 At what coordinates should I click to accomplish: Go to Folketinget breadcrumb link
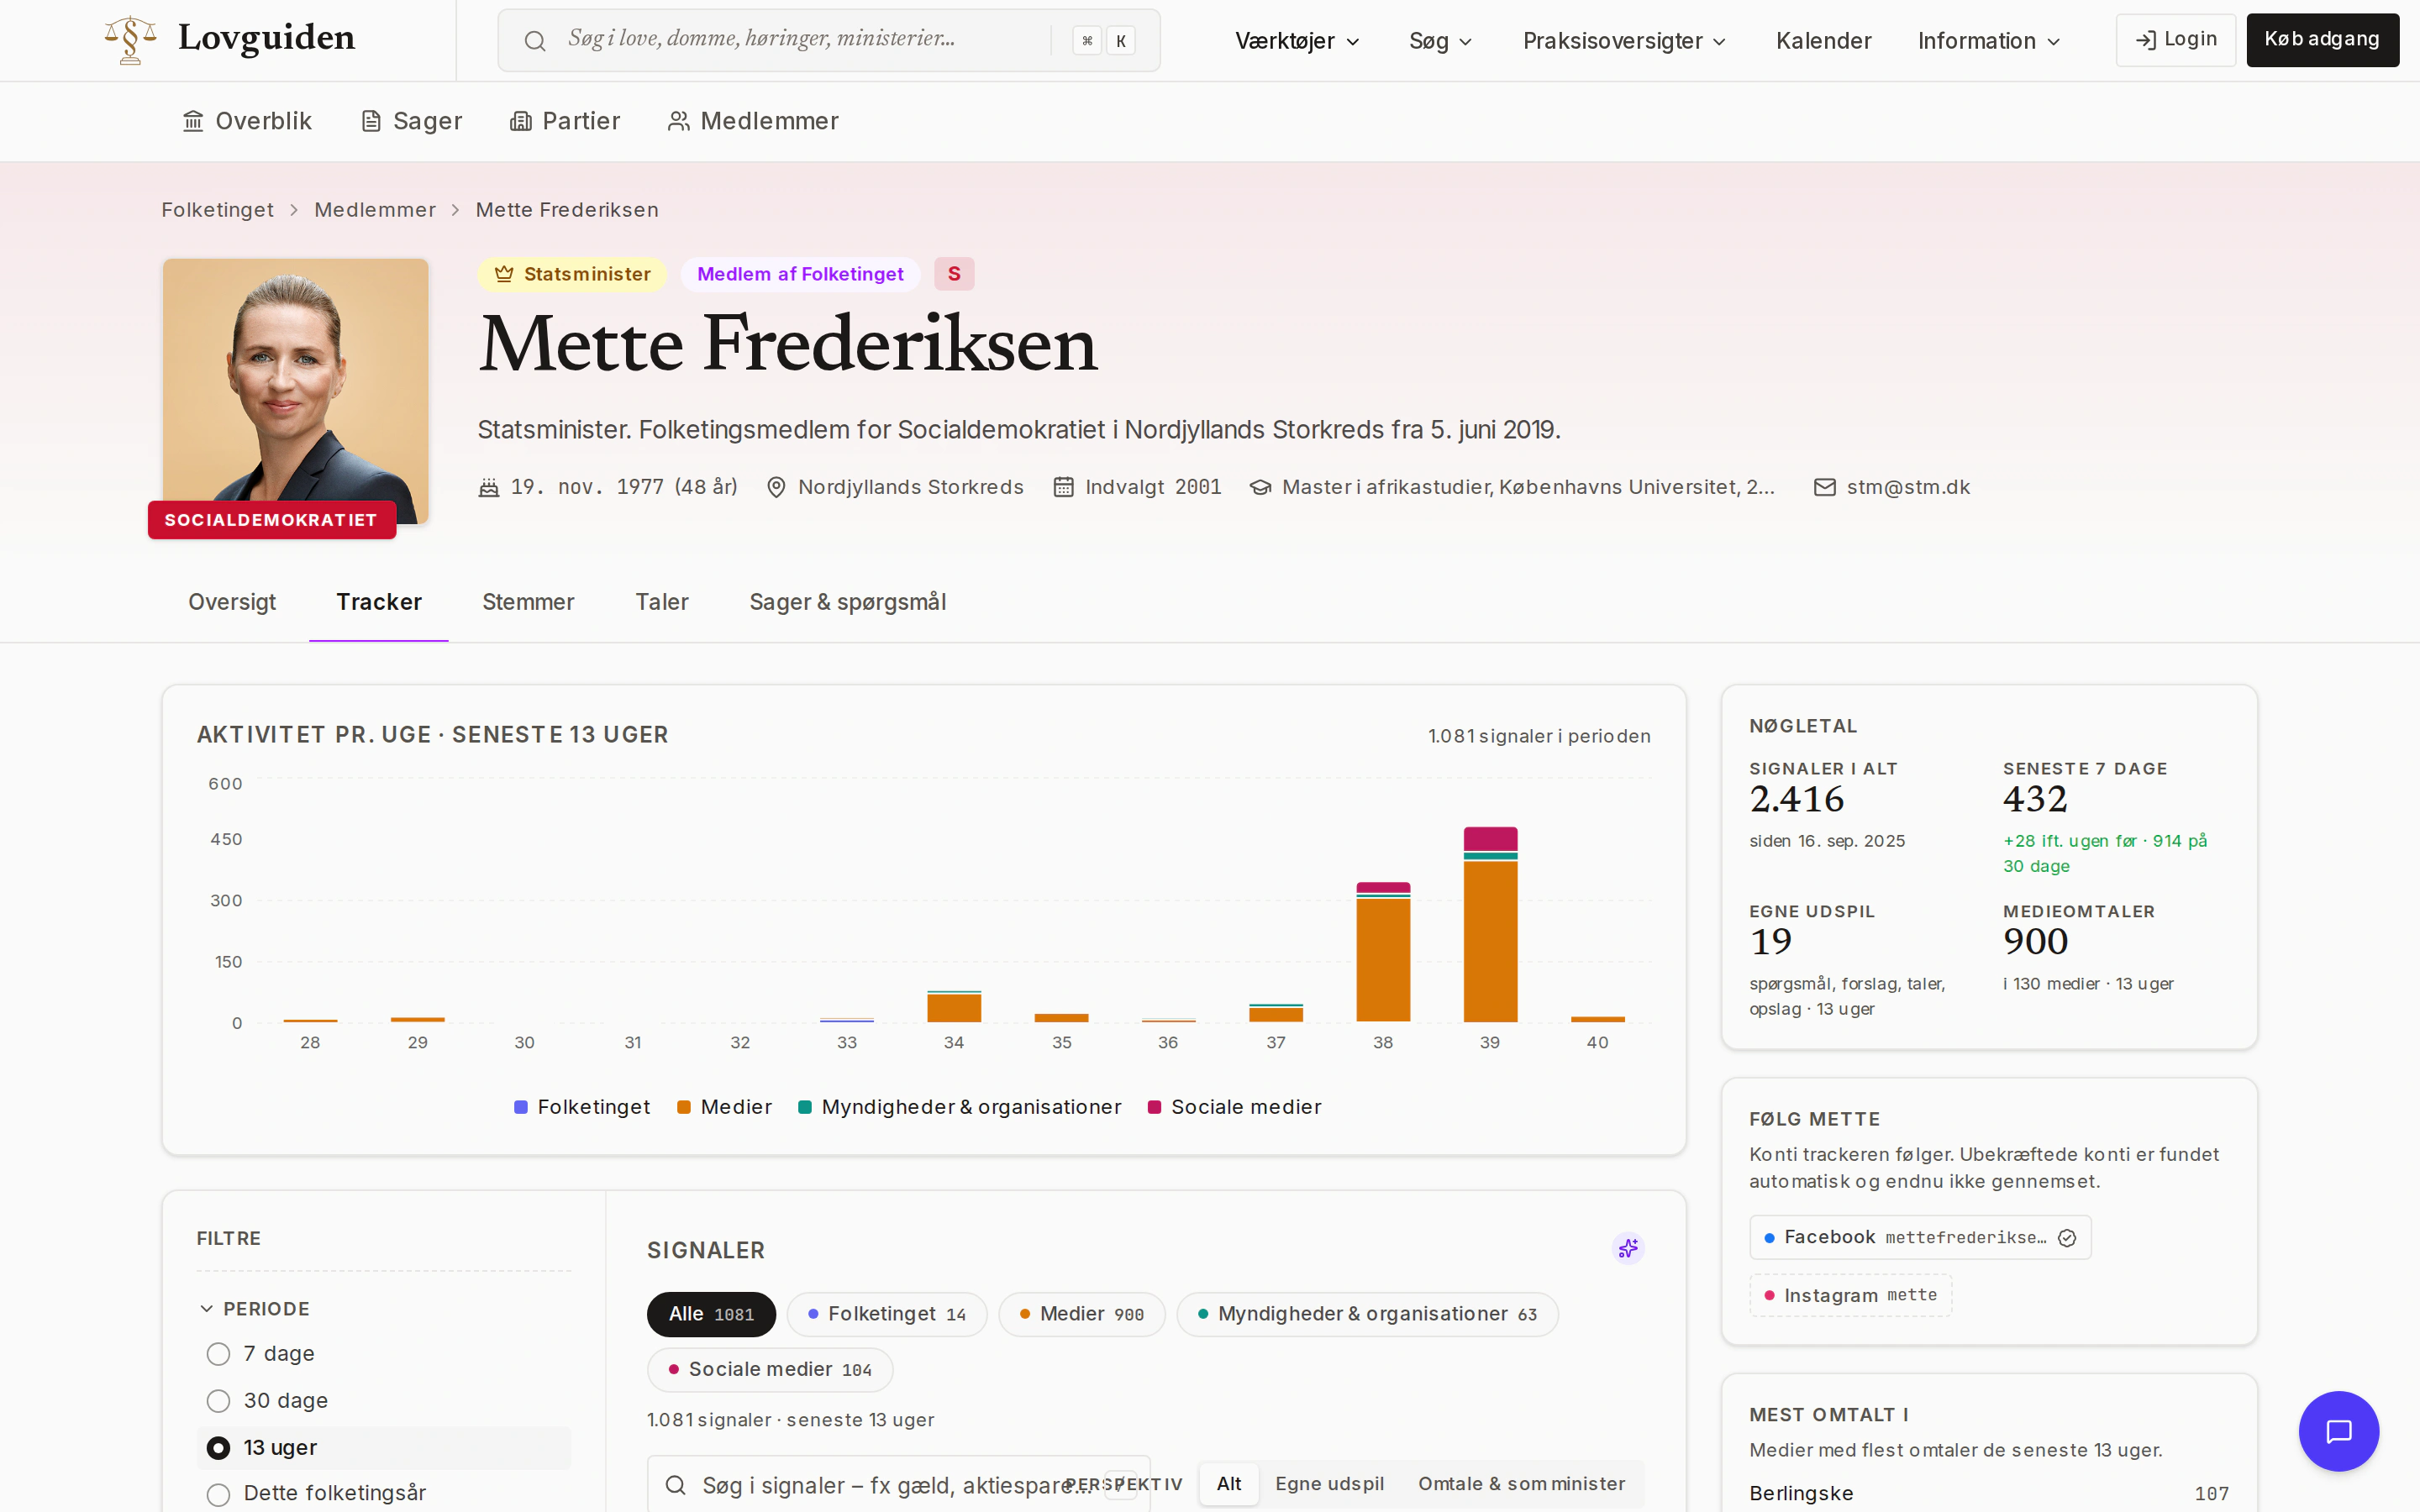pyautogui.click(x=217, y=210)
